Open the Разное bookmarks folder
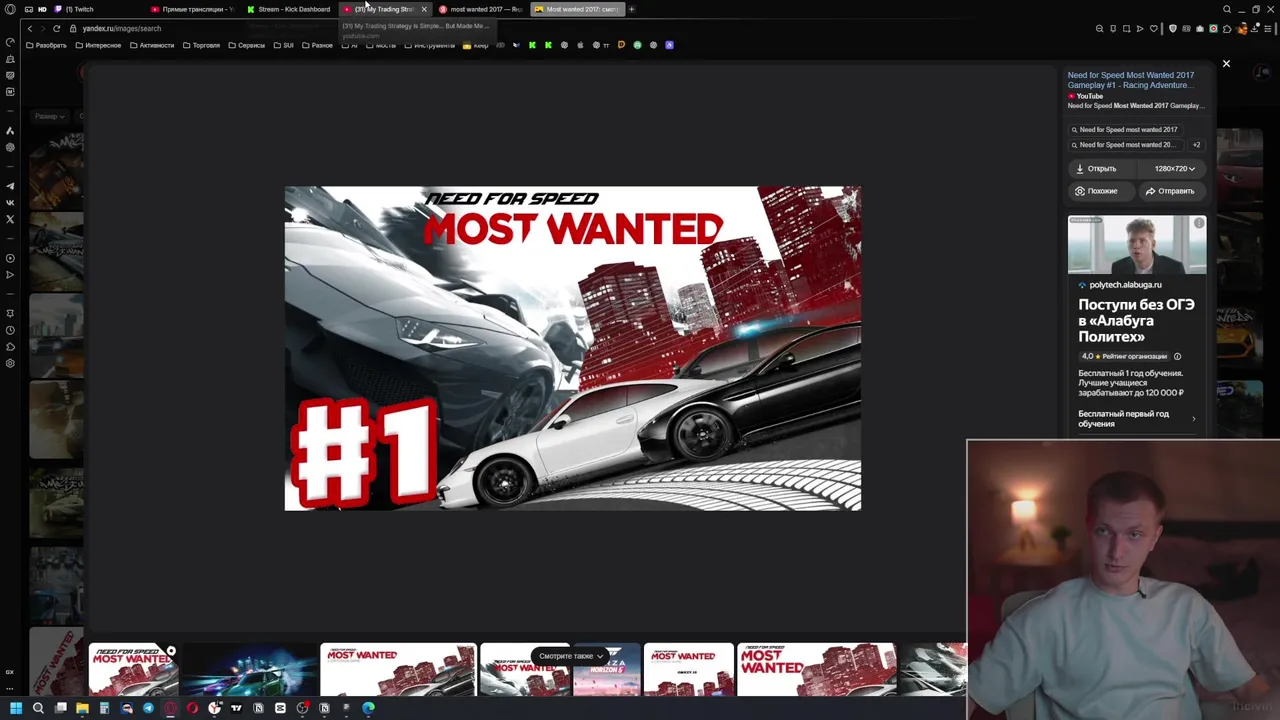The width and height of the screenshot is (1280, 720). pyautogui.click(x=316, y=45)
